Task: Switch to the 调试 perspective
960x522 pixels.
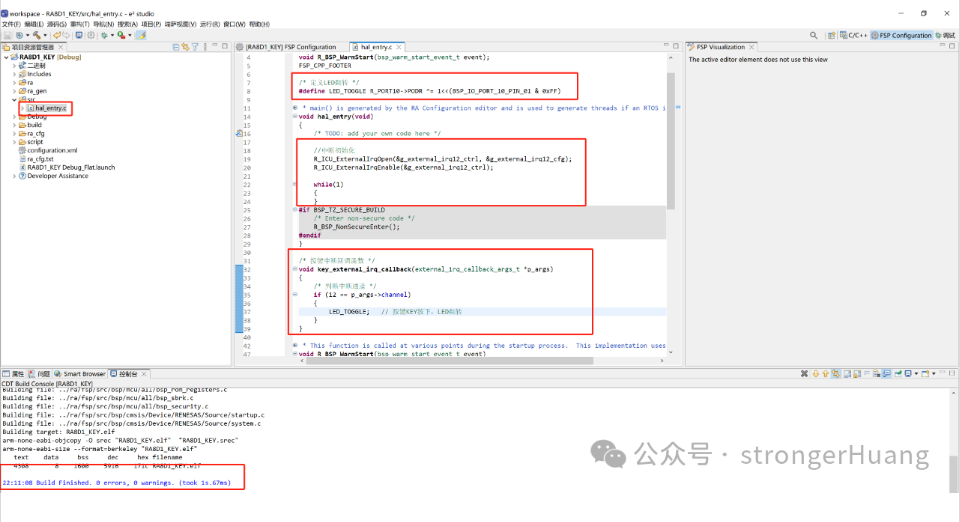Action: pos(945,35)
